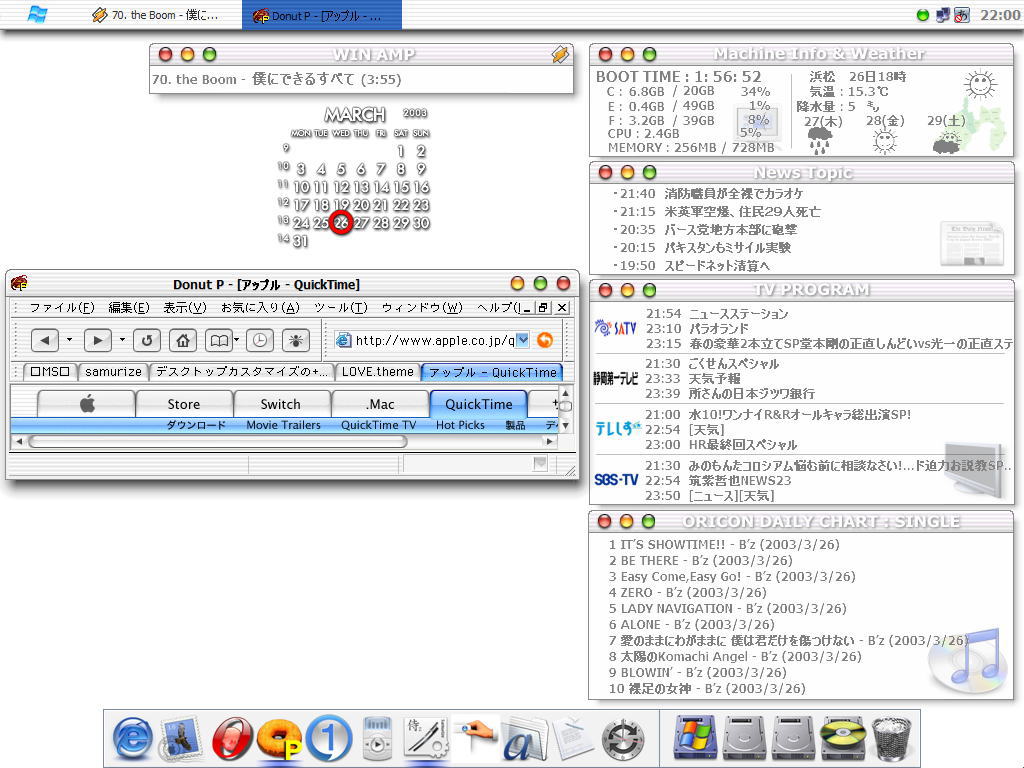The image size is (1024, 768).
Task: Click the vertical scrollbar down arrow in Donut P
Action: point(566,425)
